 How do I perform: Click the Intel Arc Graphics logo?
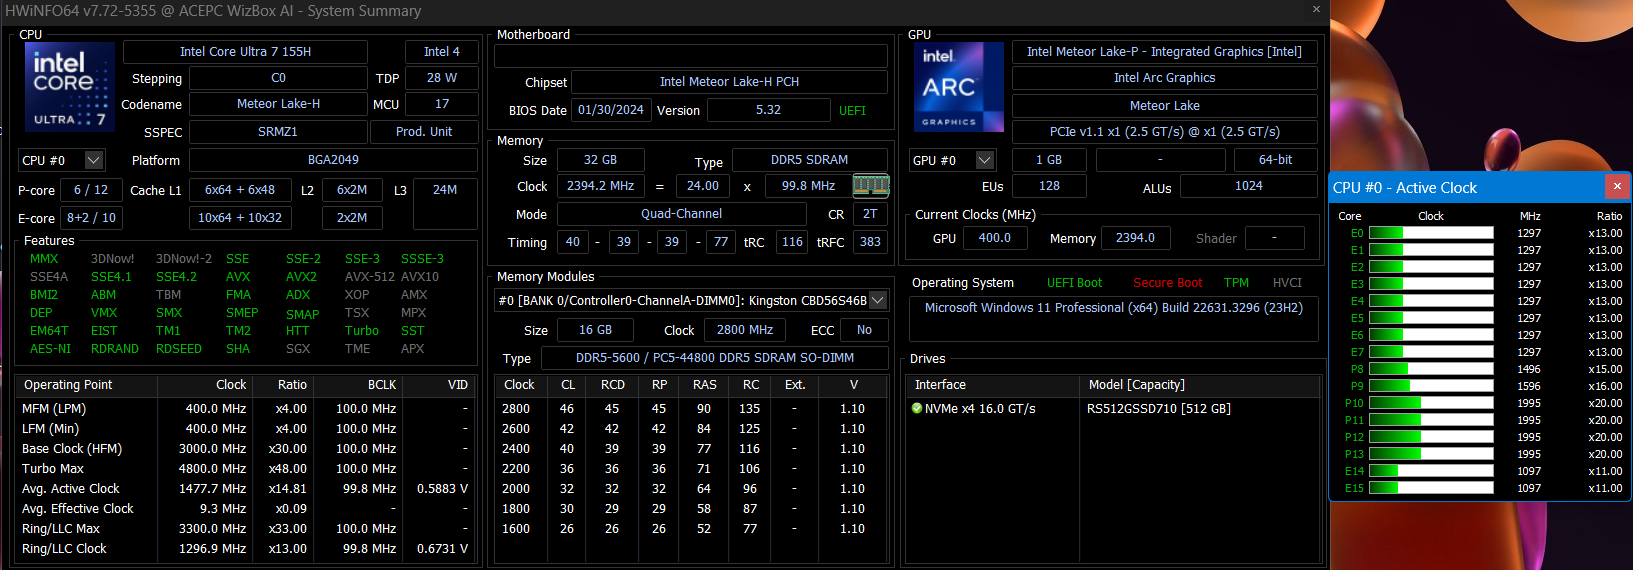949,88
